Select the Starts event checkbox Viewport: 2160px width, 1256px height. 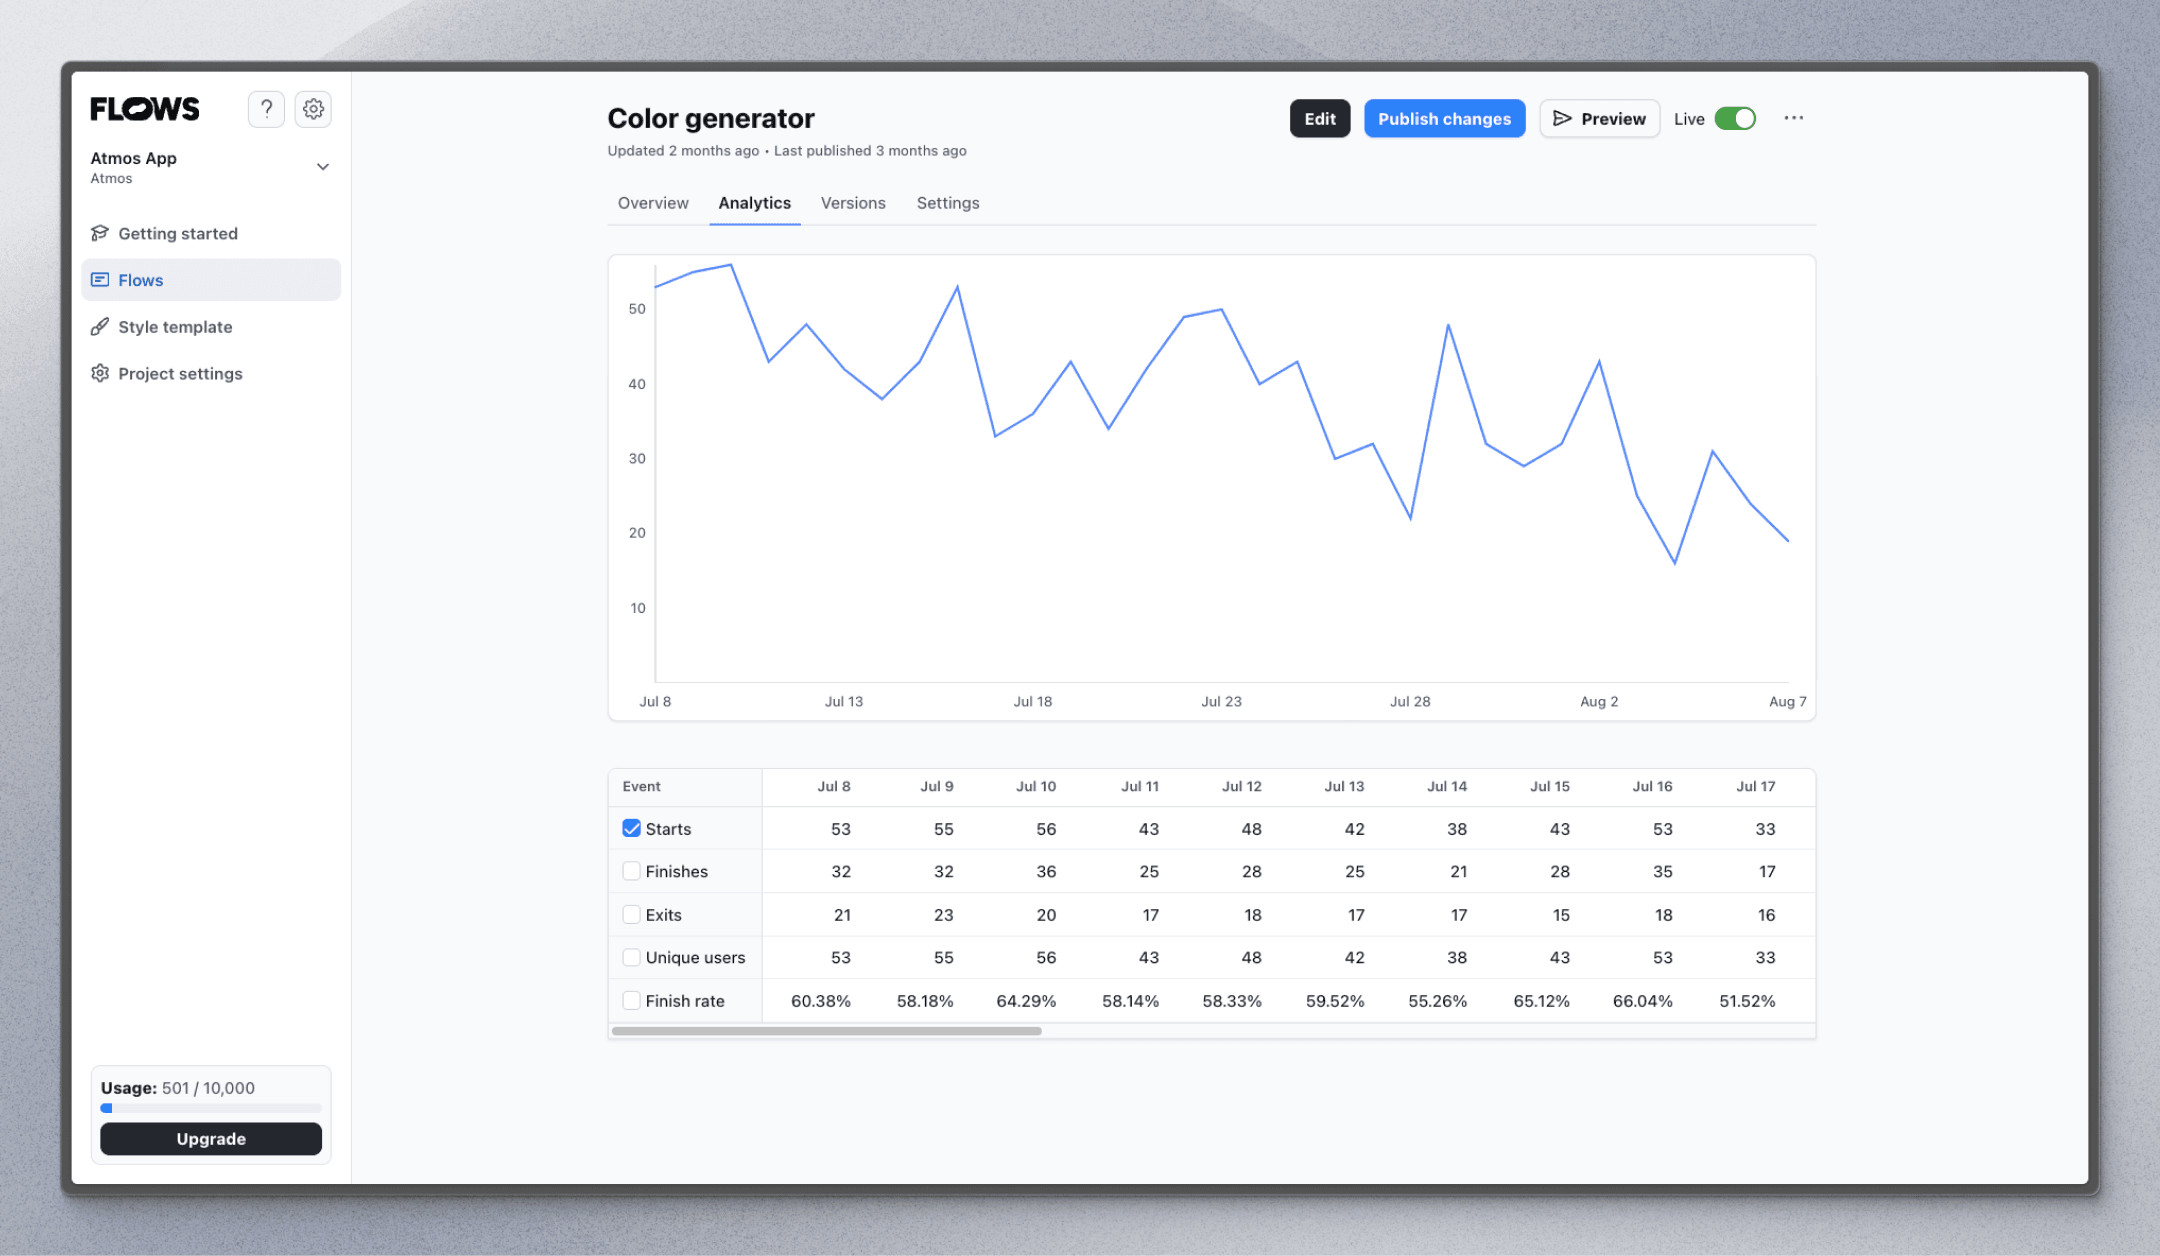click(631, 828)
